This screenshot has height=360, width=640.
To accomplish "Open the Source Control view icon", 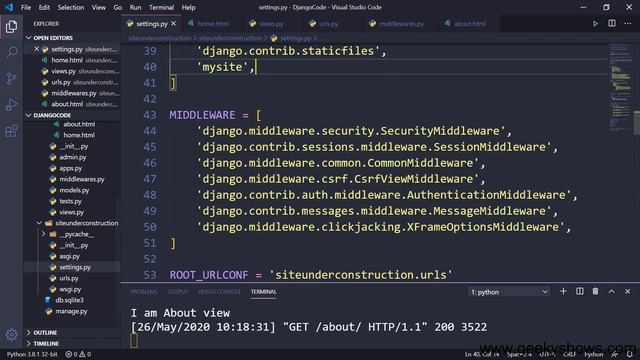I will 11,78.
